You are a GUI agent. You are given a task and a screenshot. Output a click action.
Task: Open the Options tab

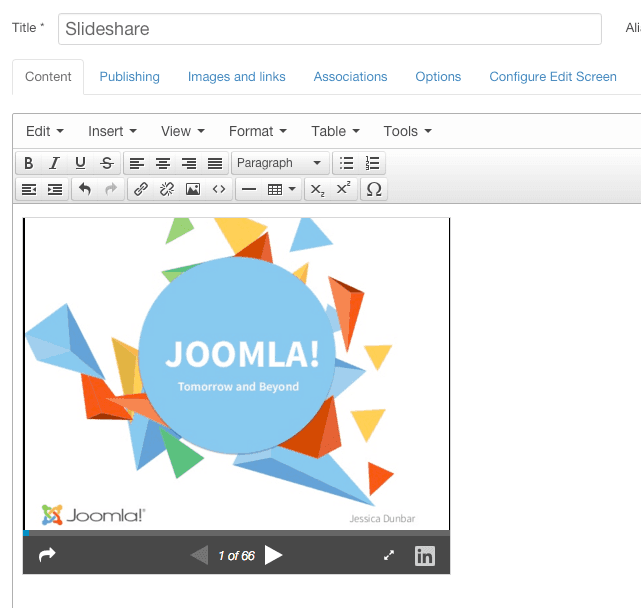[438, 77]
